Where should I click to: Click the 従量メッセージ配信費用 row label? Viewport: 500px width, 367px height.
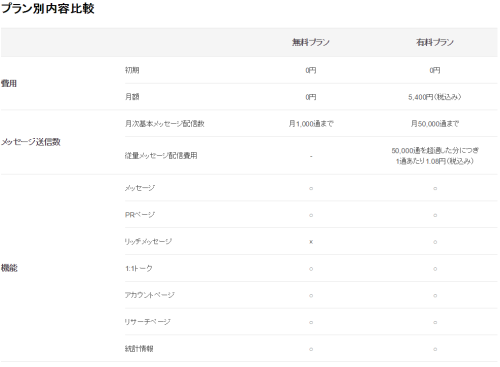coord(161,156)
